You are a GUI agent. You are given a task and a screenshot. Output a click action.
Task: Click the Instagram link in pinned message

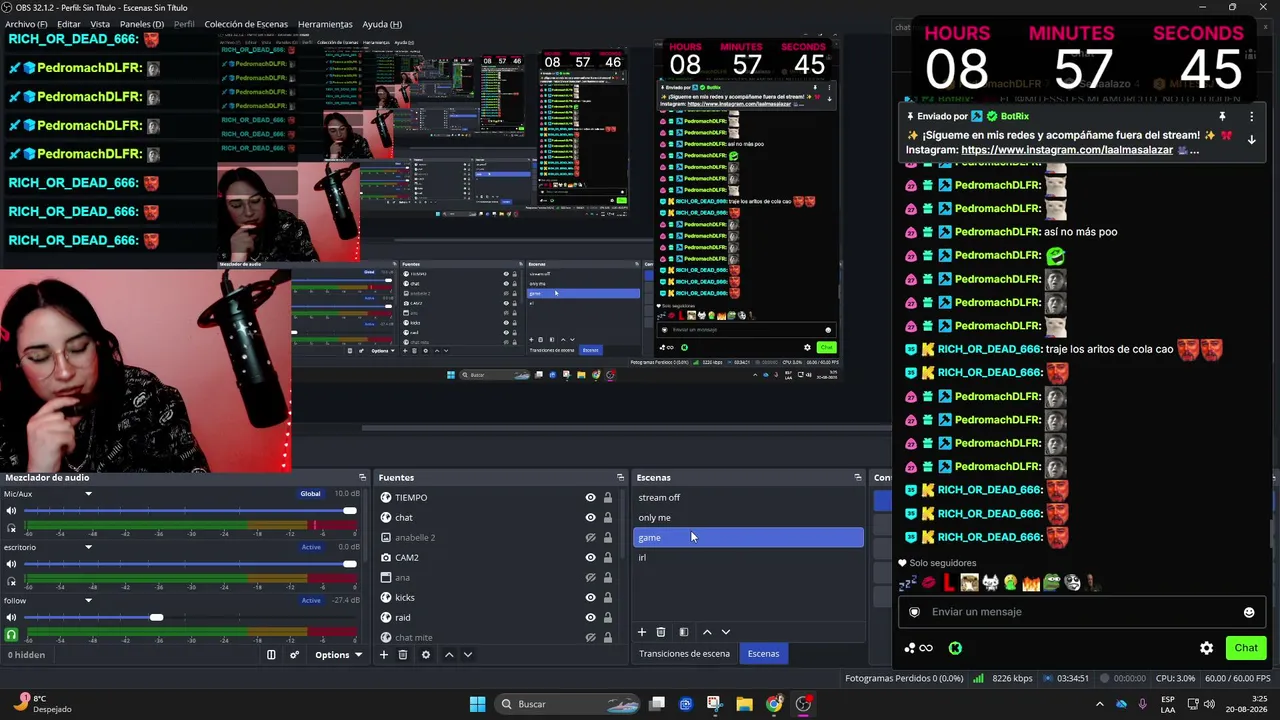(1067, 150)
